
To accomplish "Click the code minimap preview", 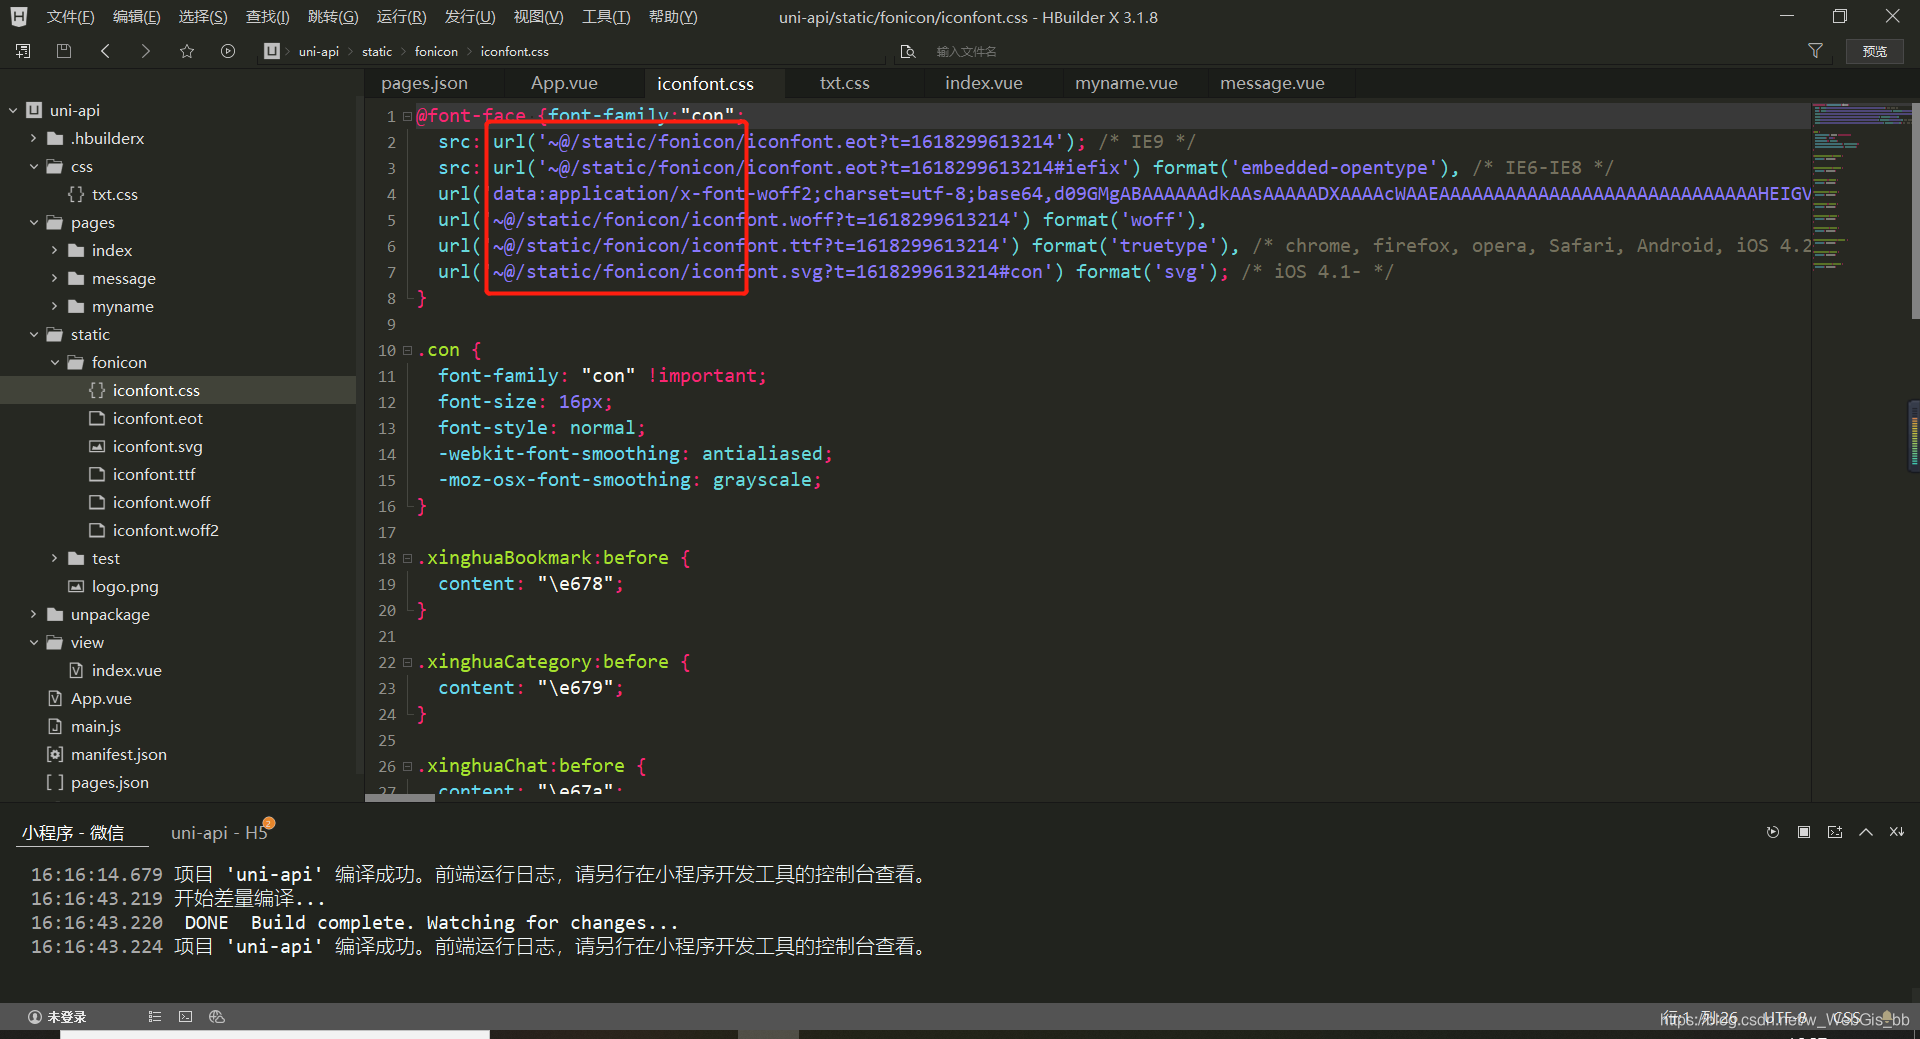I will 1859,185.
